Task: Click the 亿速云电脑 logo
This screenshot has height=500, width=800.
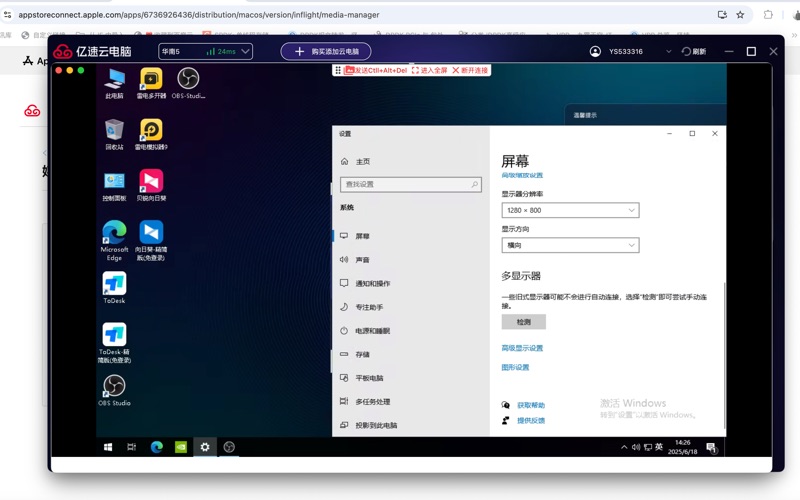Action: 92,52
